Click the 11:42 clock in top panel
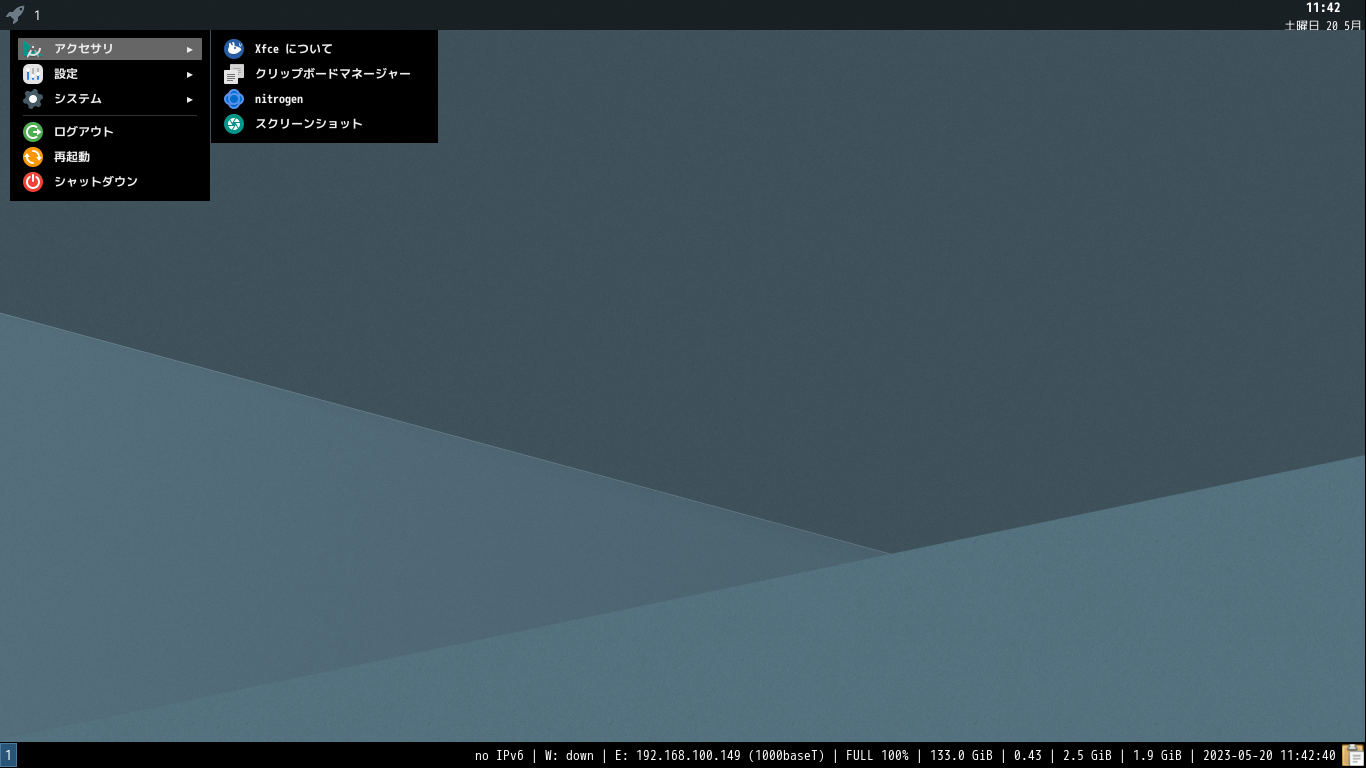The height and width of the screenshot is (768, 1366). (x=1323, y=8)
